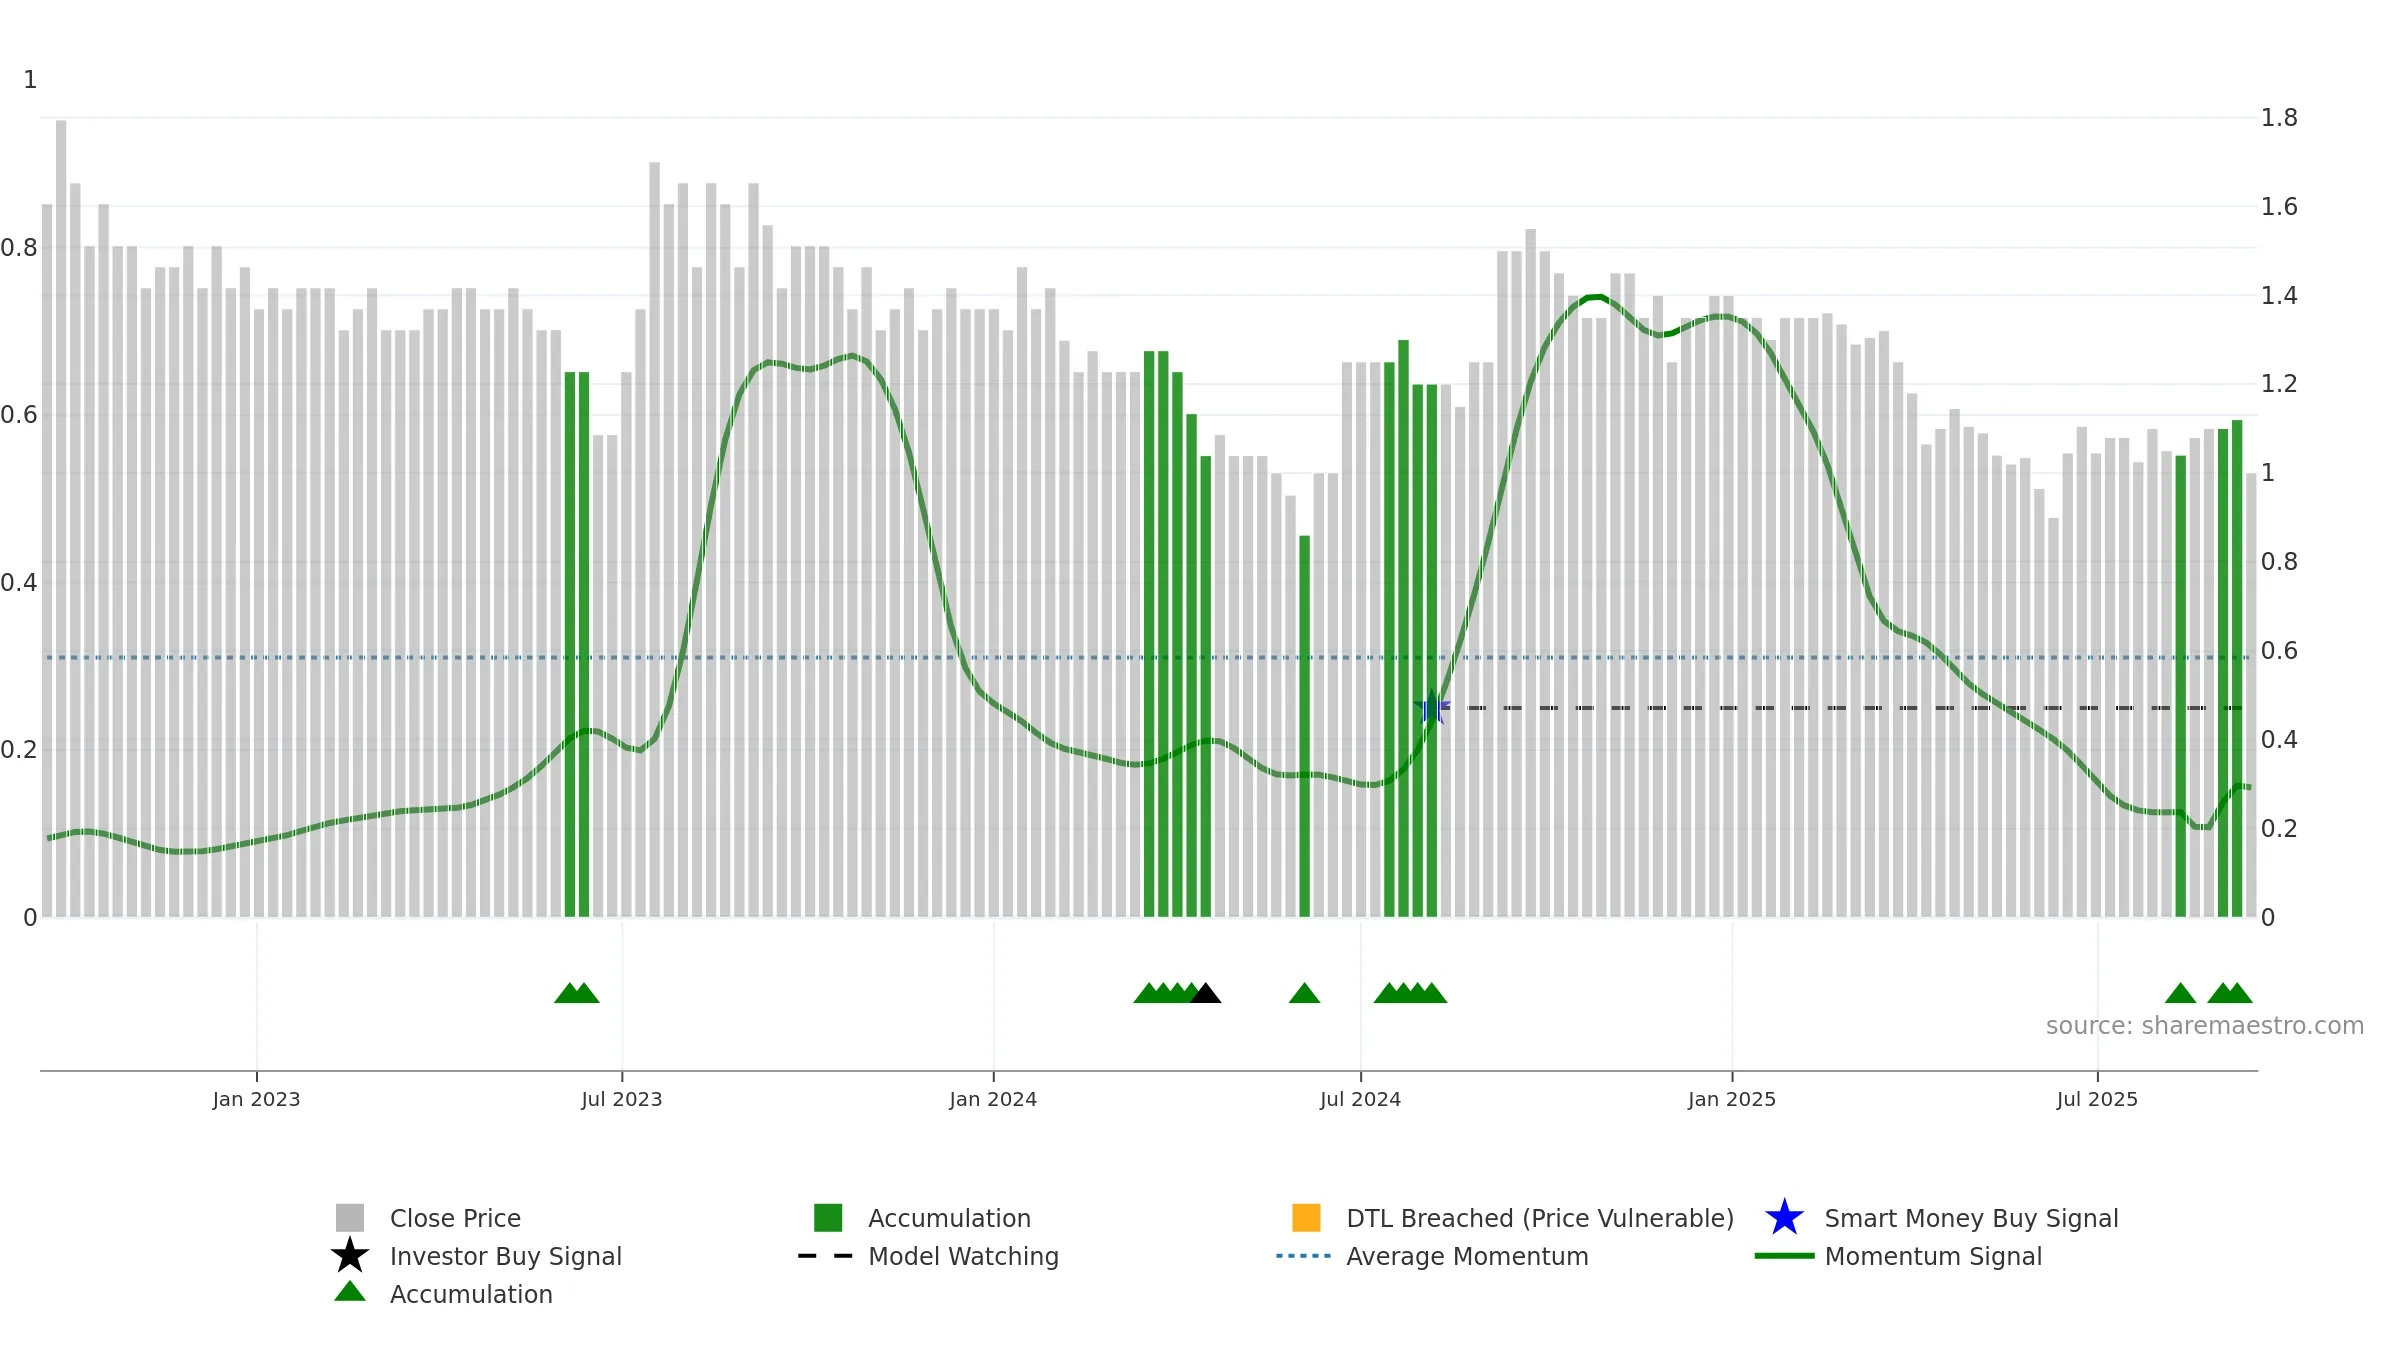Click the sharemaestro.com source text

click(x=2205, y=1026)
